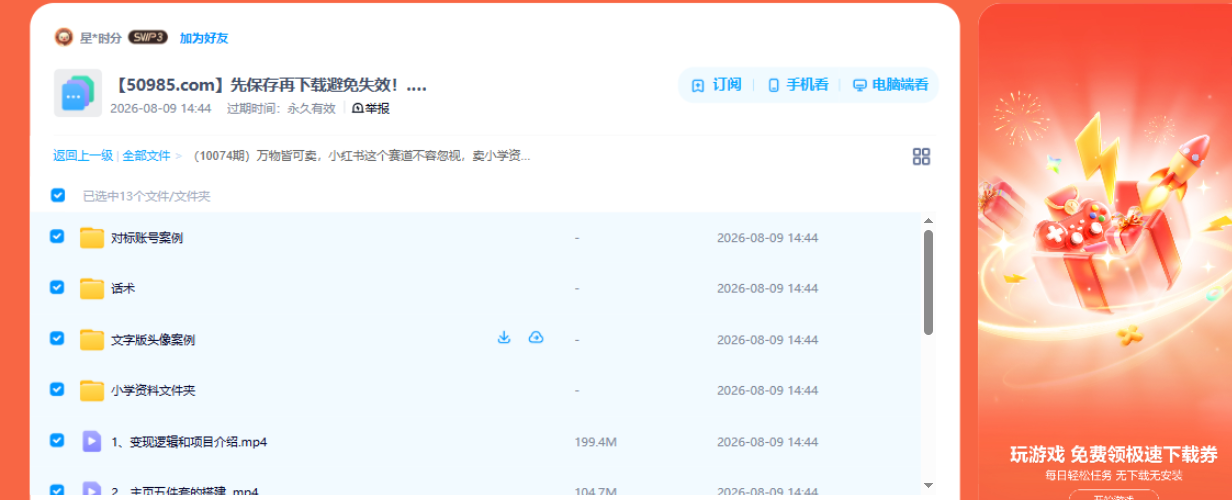This screenshot has height=500, width=1232.
Task: Click the 话术 folder name
Action: [123, 288]
